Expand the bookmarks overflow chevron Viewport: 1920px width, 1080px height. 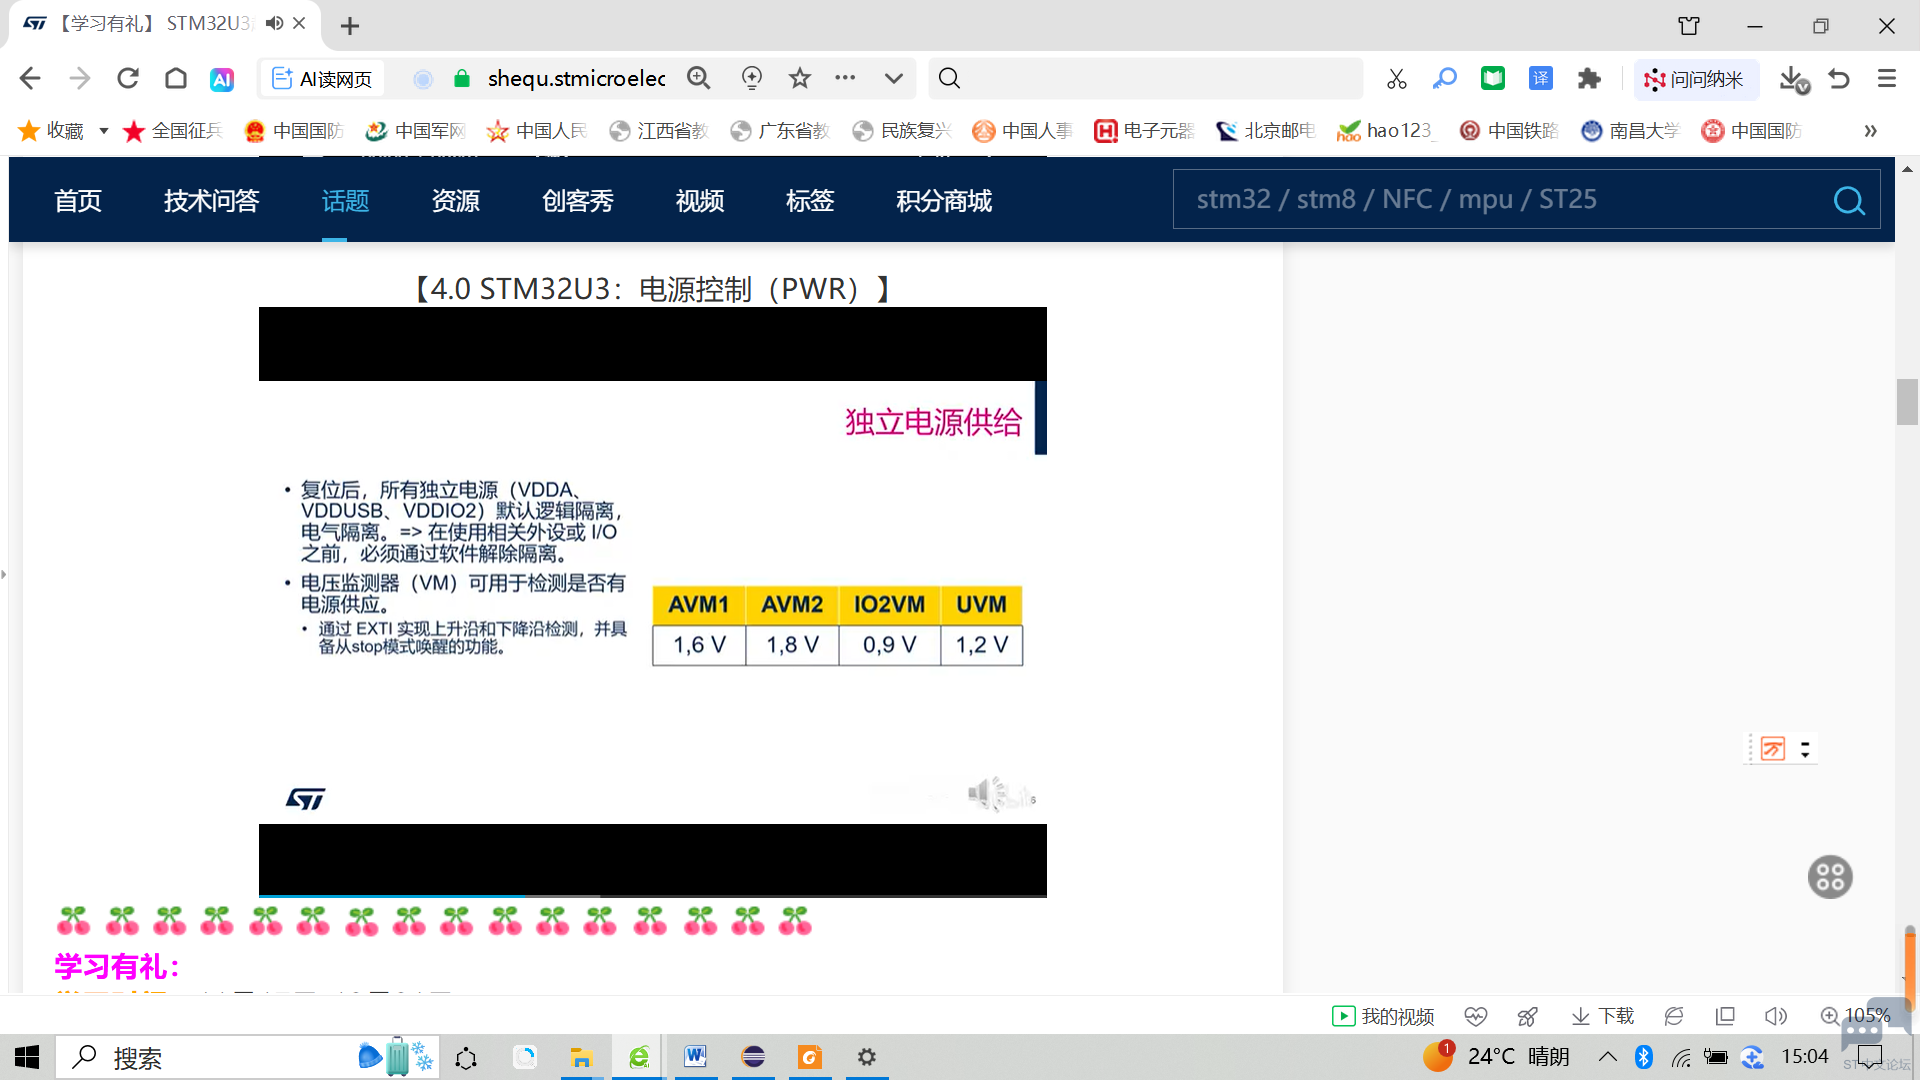click(x=1870, y=131)
